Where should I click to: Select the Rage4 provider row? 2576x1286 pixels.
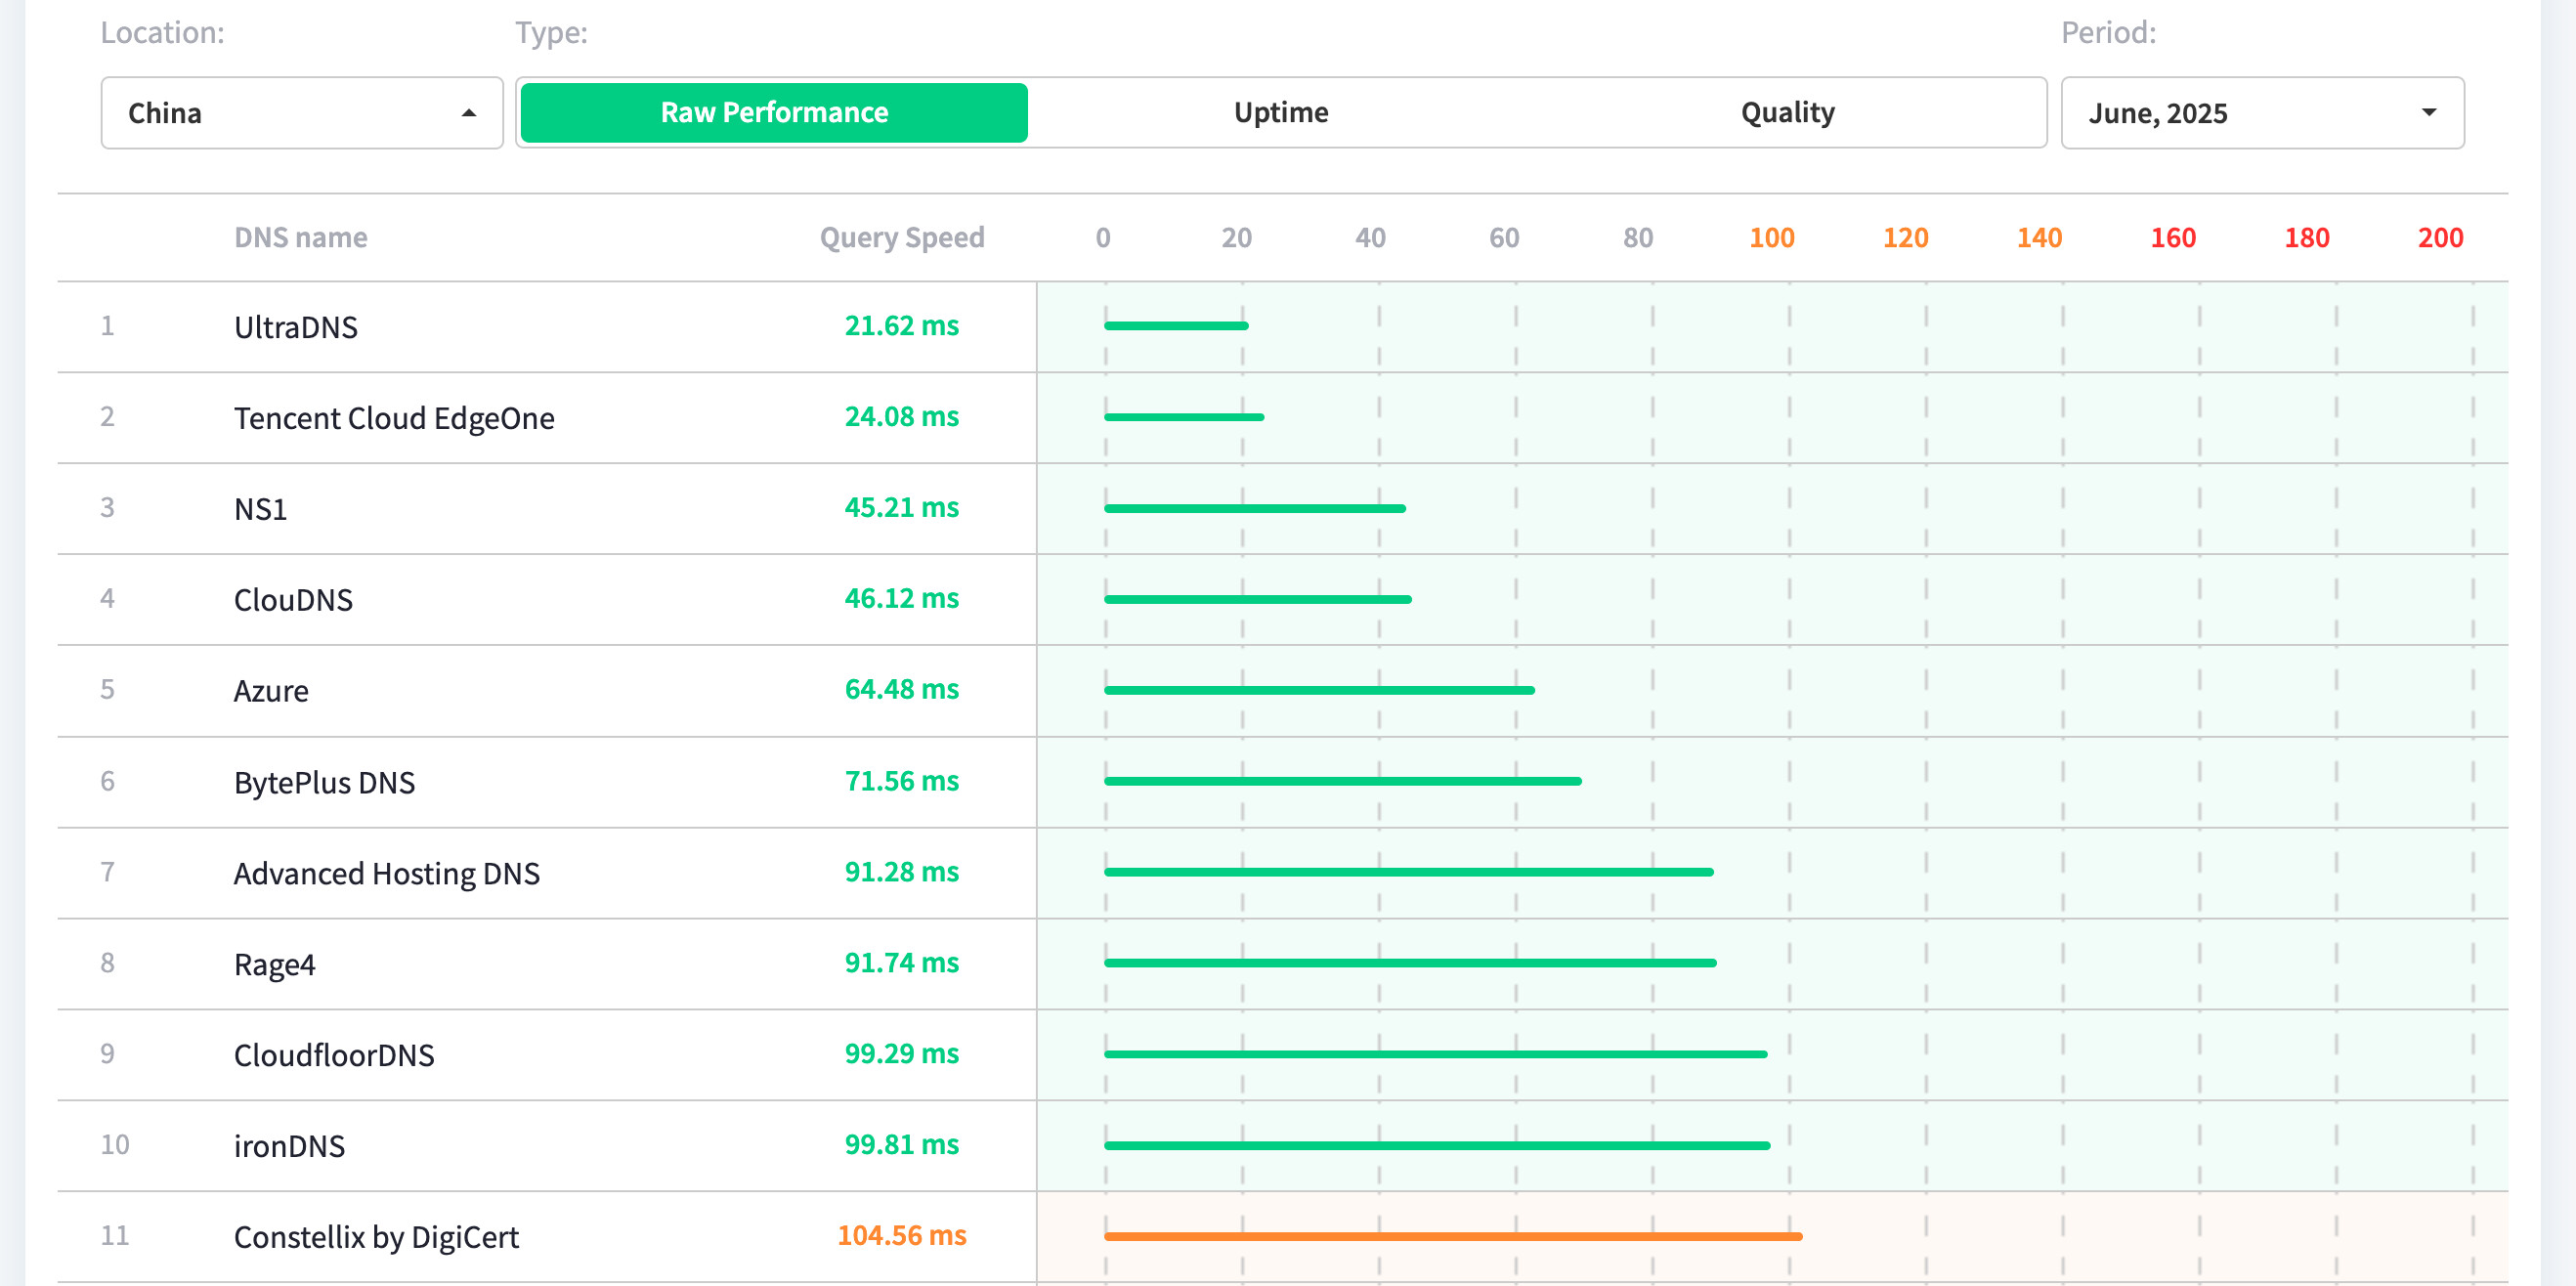[274, 964]
